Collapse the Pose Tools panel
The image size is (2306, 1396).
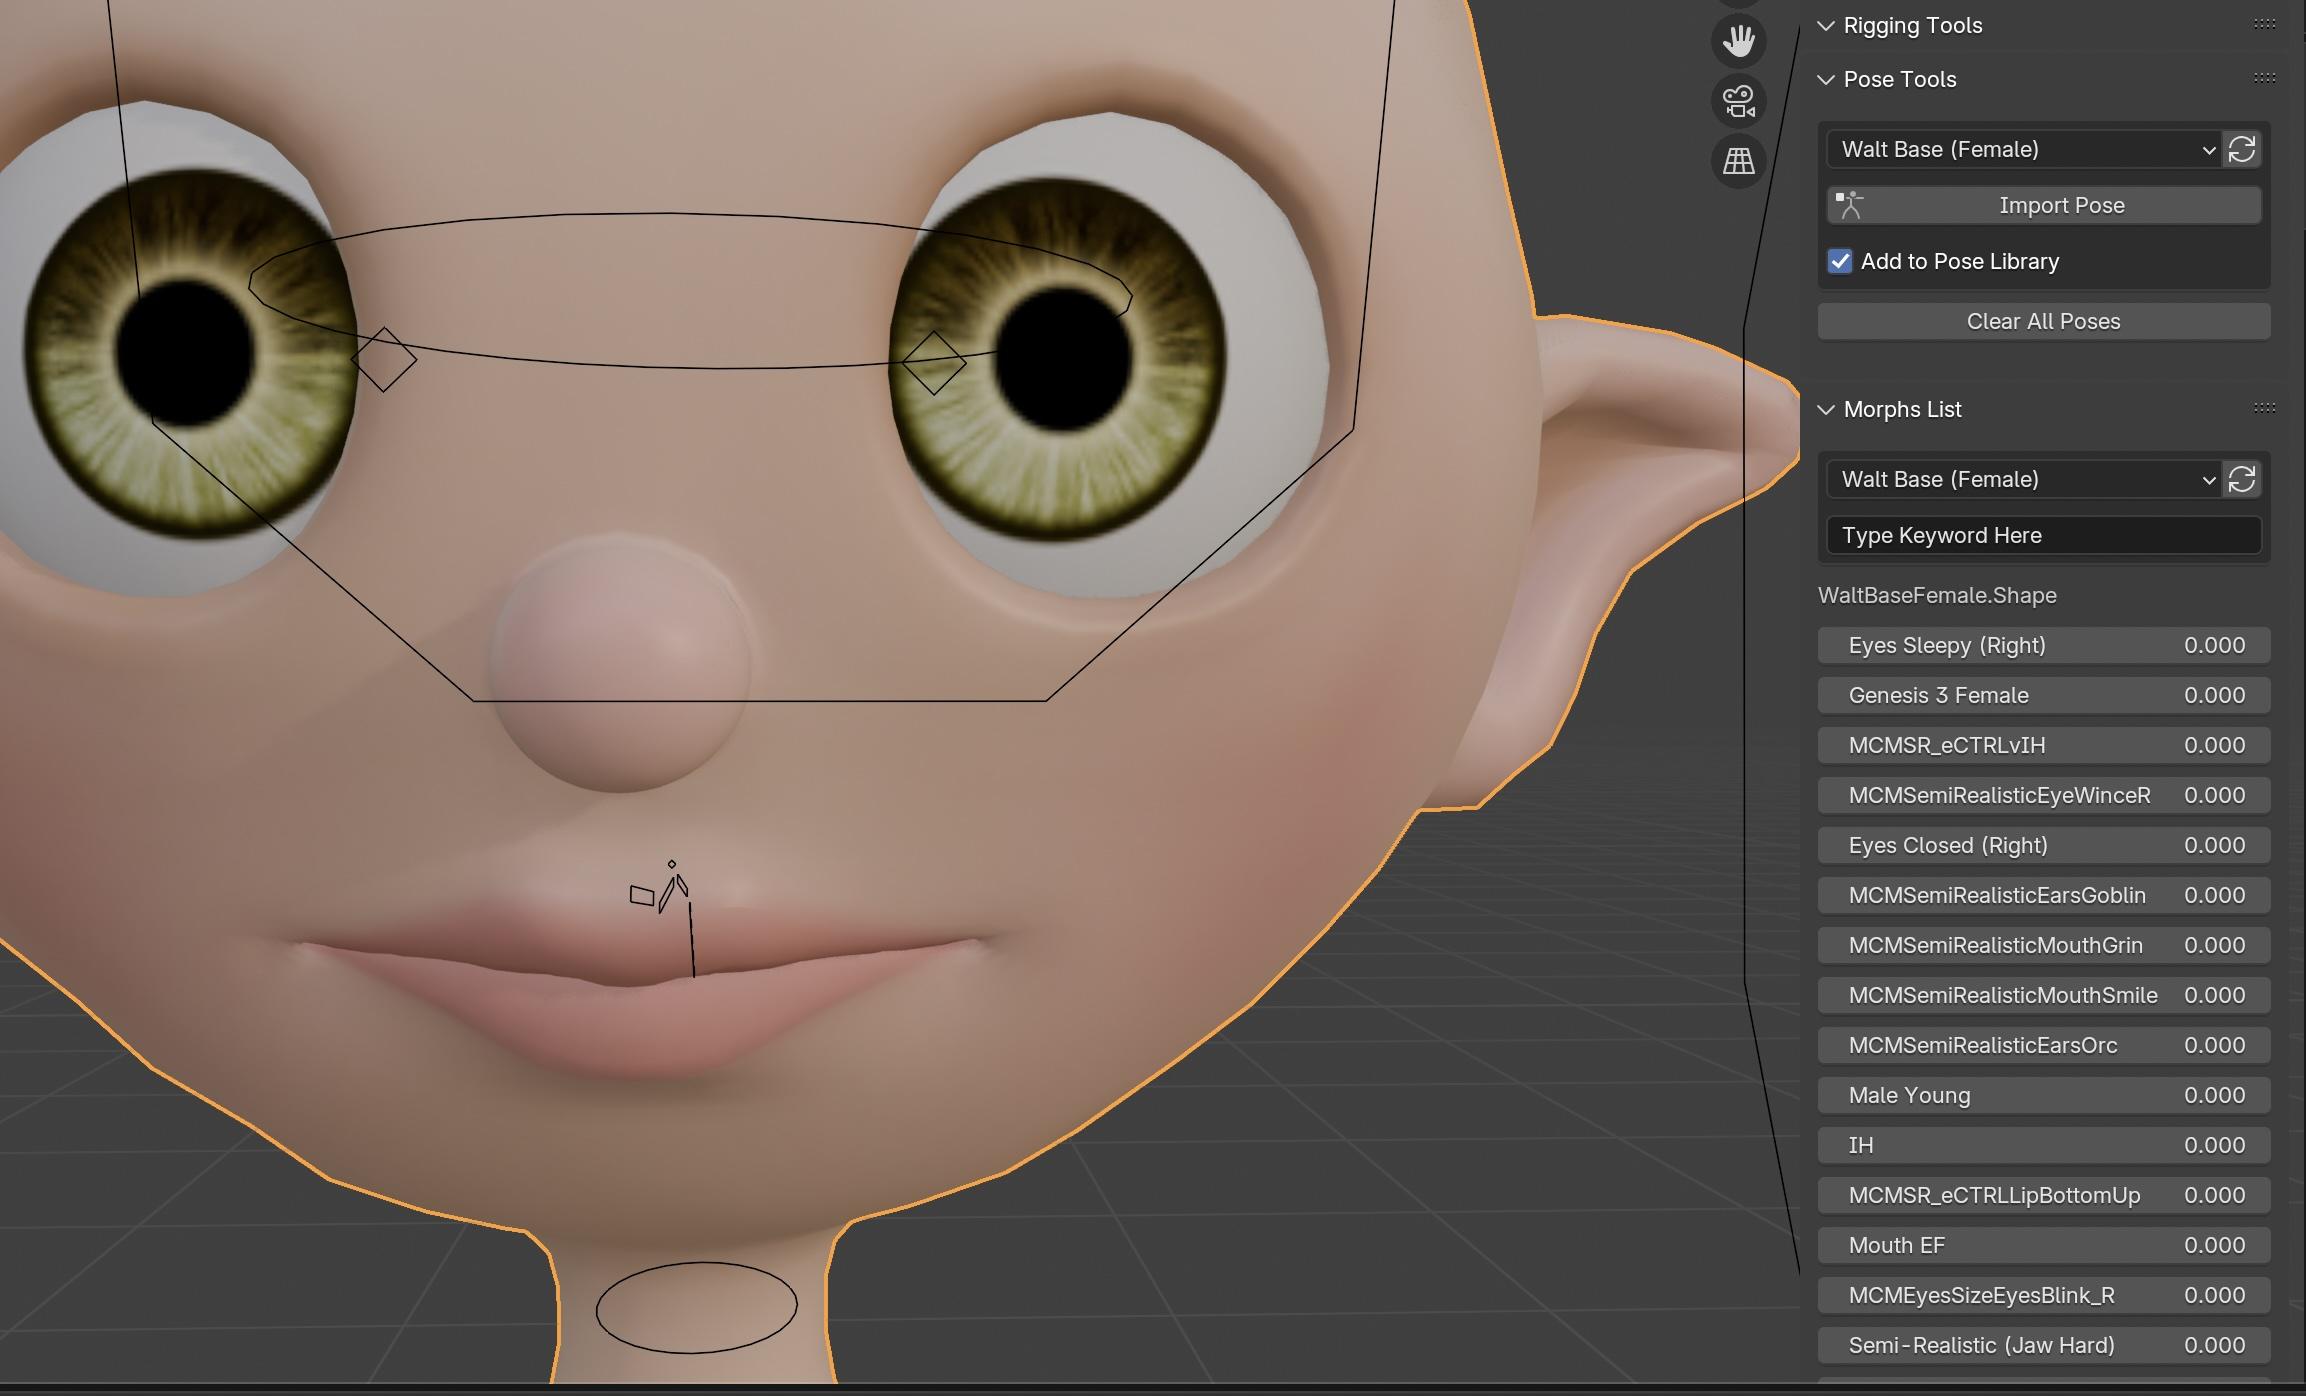click(1826, 80)
